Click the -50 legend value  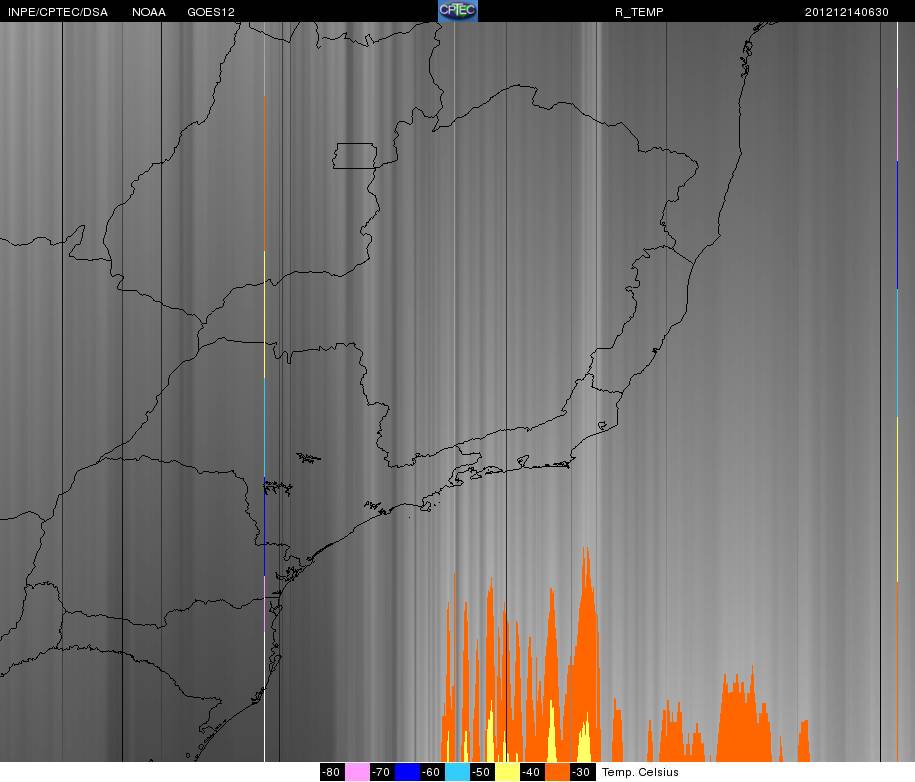483,772
